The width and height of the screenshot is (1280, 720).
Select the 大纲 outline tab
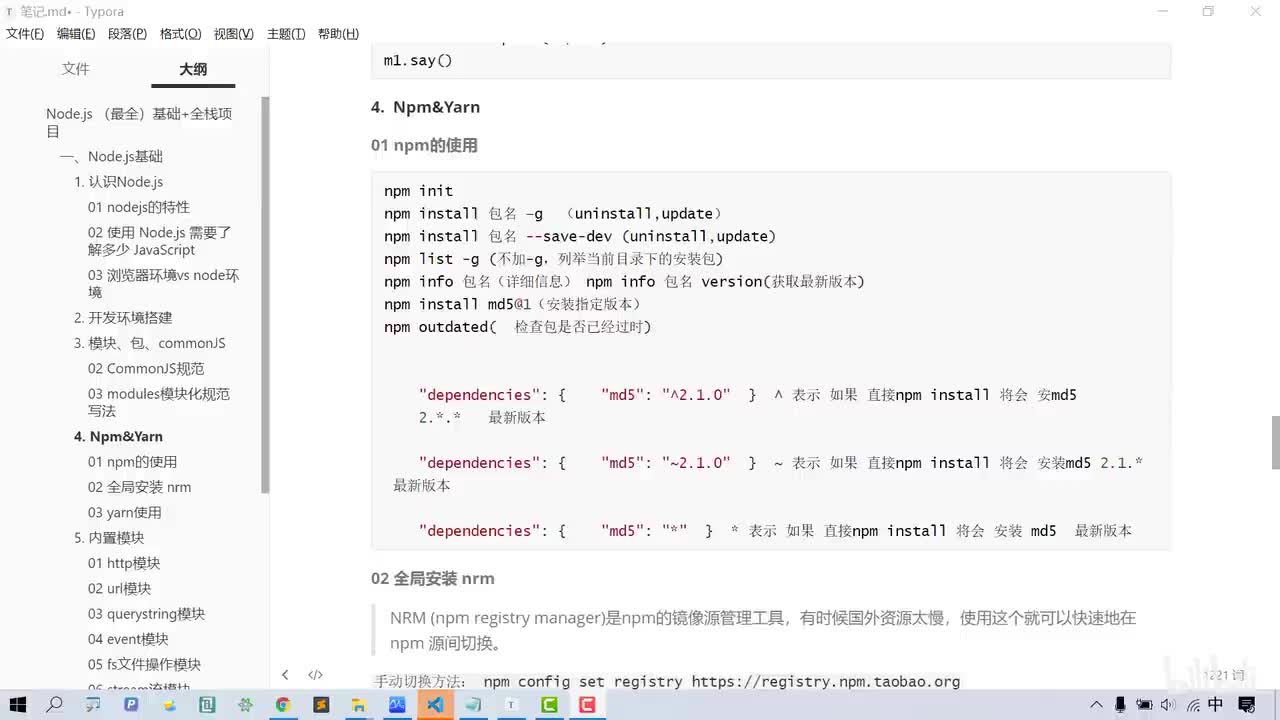coord(193,70)
